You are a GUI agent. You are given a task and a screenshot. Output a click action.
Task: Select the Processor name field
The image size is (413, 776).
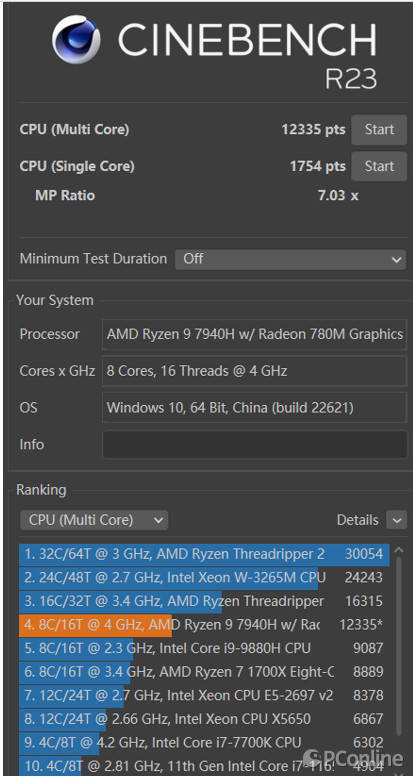pos(254,335)
